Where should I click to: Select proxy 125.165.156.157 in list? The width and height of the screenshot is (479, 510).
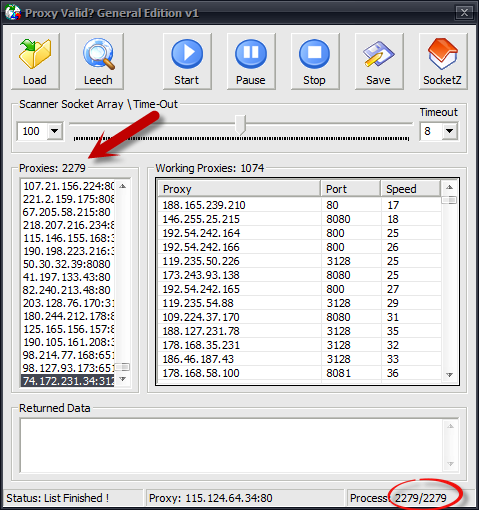[x=68, y=329]
